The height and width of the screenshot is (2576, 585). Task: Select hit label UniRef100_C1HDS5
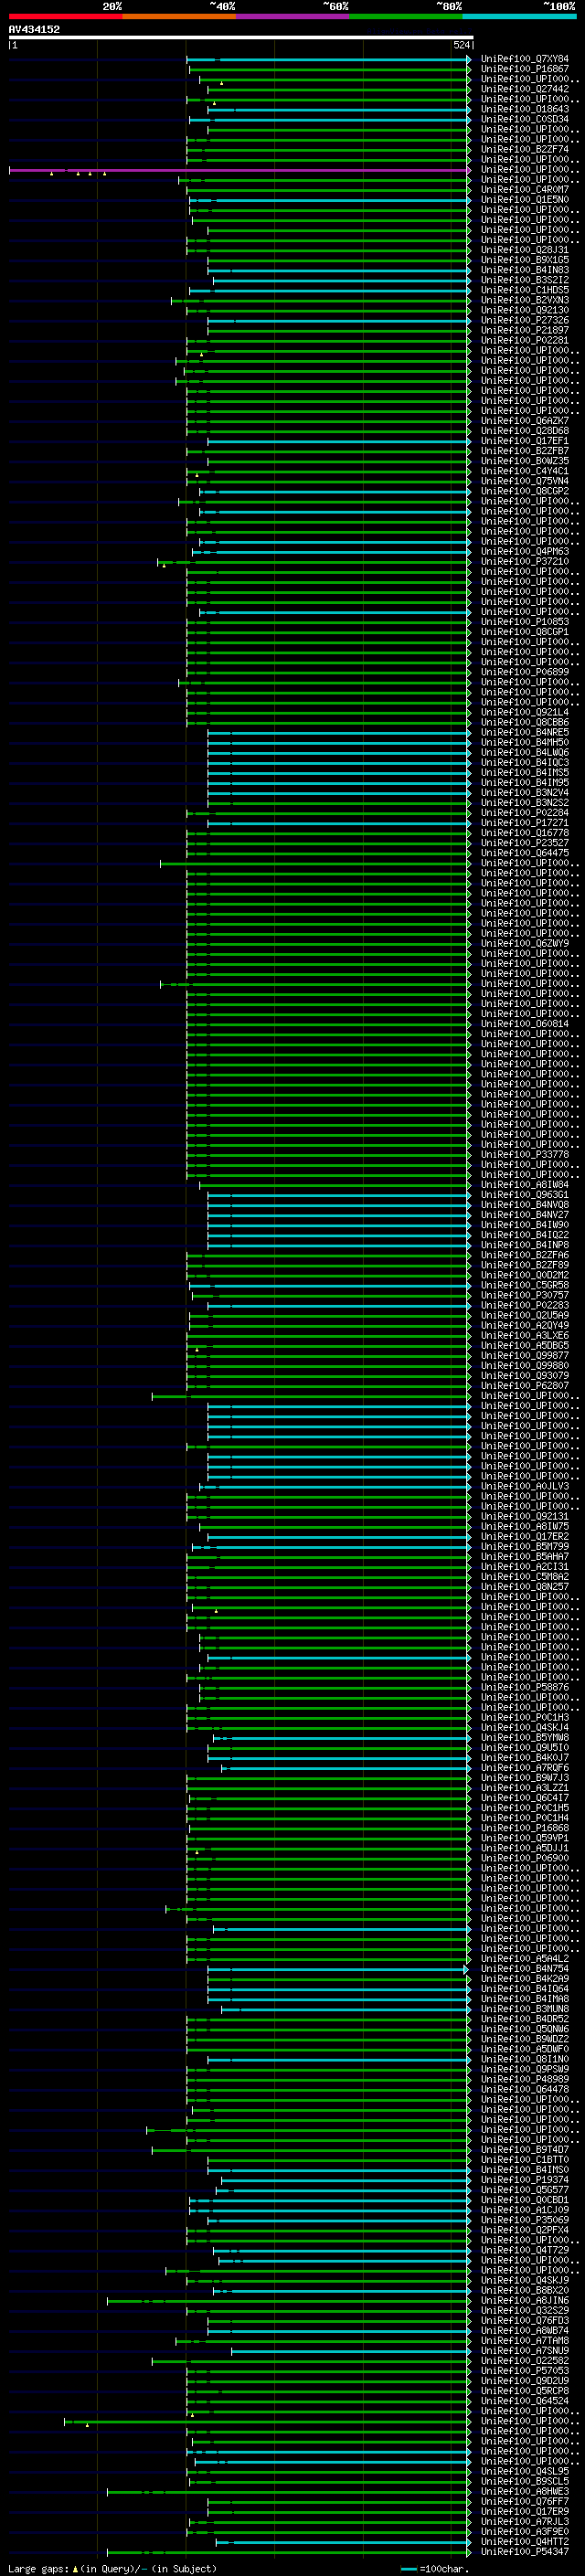click(525, 290)
